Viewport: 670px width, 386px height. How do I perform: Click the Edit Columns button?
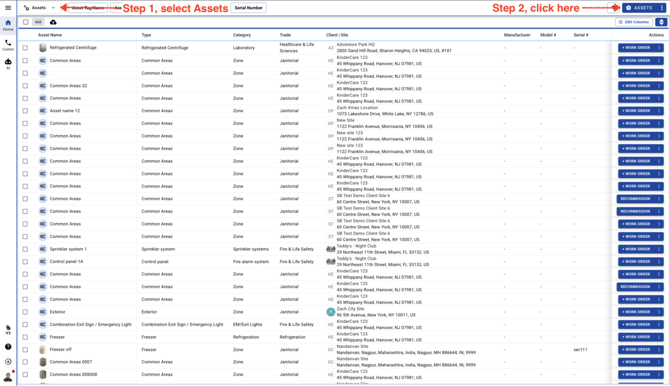[x=634, y=22]
